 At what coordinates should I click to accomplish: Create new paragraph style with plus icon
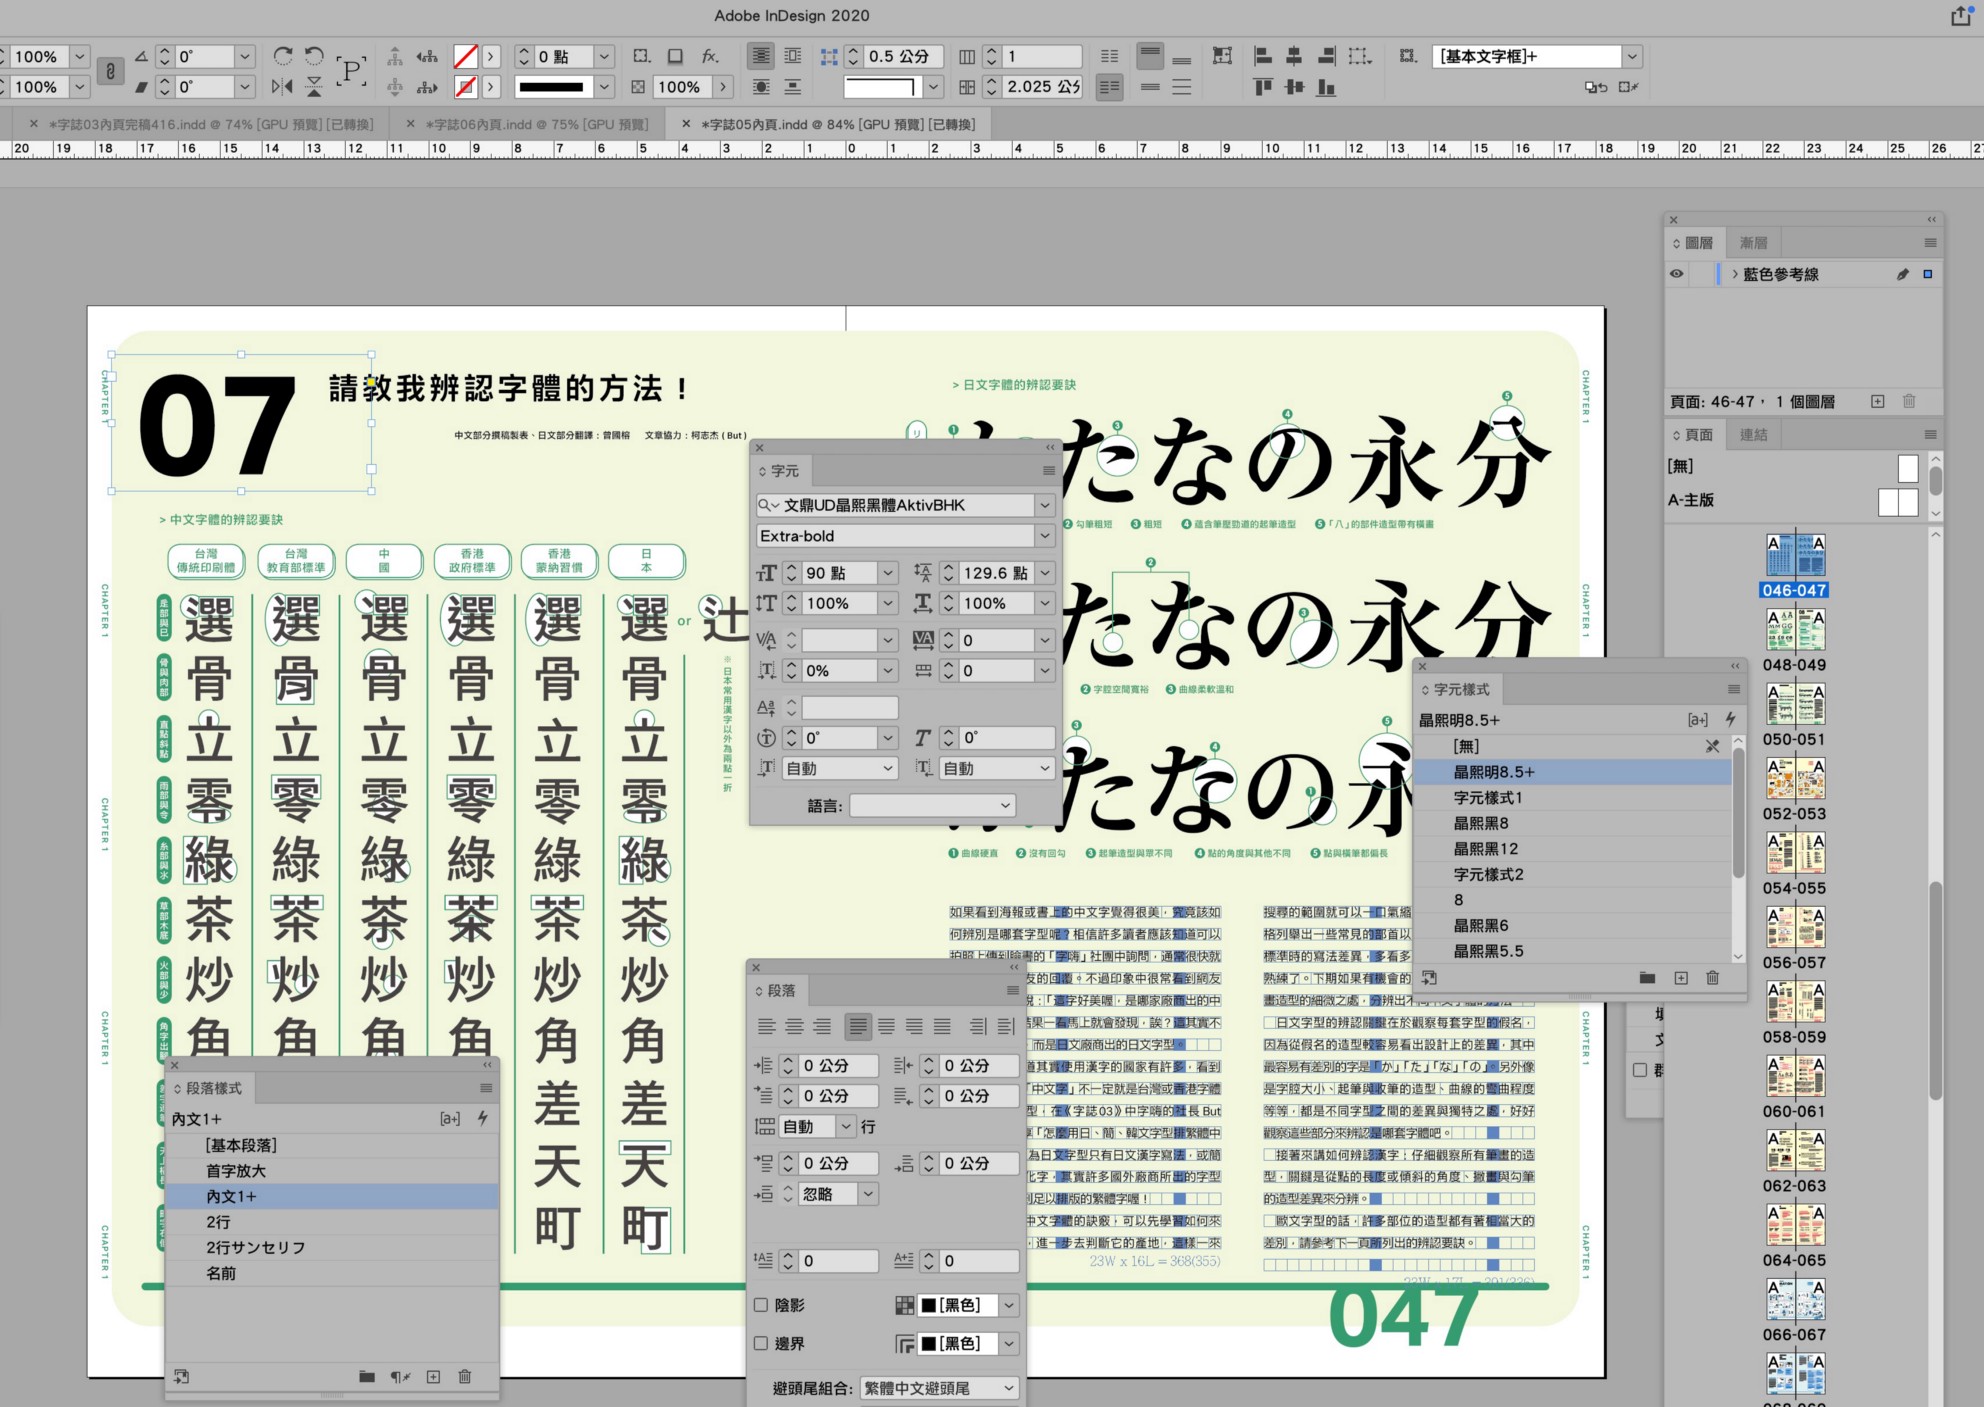click(433, 1377)
